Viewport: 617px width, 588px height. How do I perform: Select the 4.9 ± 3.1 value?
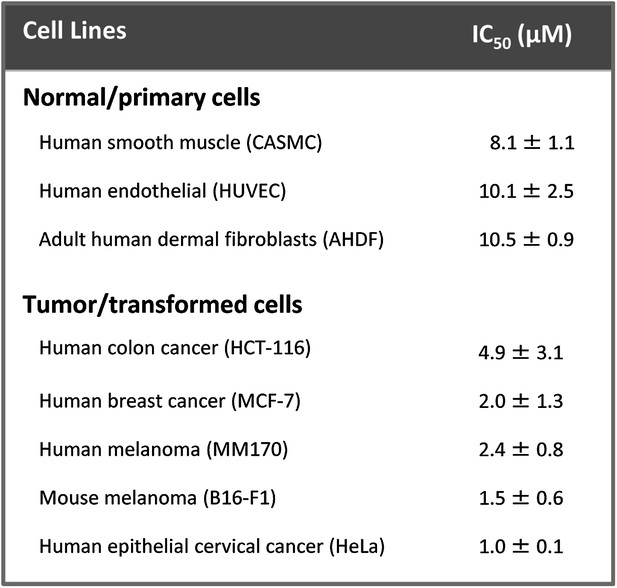[521, 353]
